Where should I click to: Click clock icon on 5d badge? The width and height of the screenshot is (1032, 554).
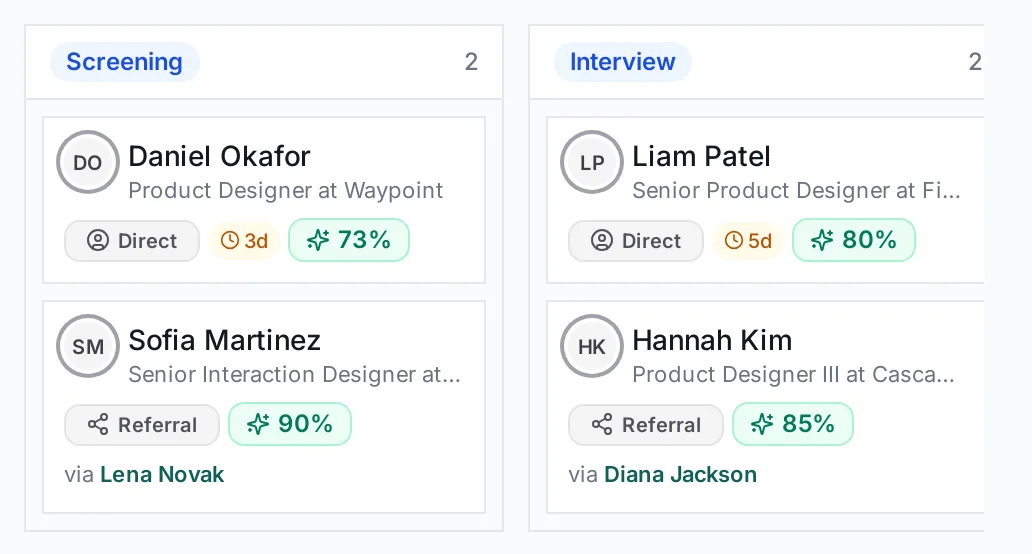(x=734, y=241)
